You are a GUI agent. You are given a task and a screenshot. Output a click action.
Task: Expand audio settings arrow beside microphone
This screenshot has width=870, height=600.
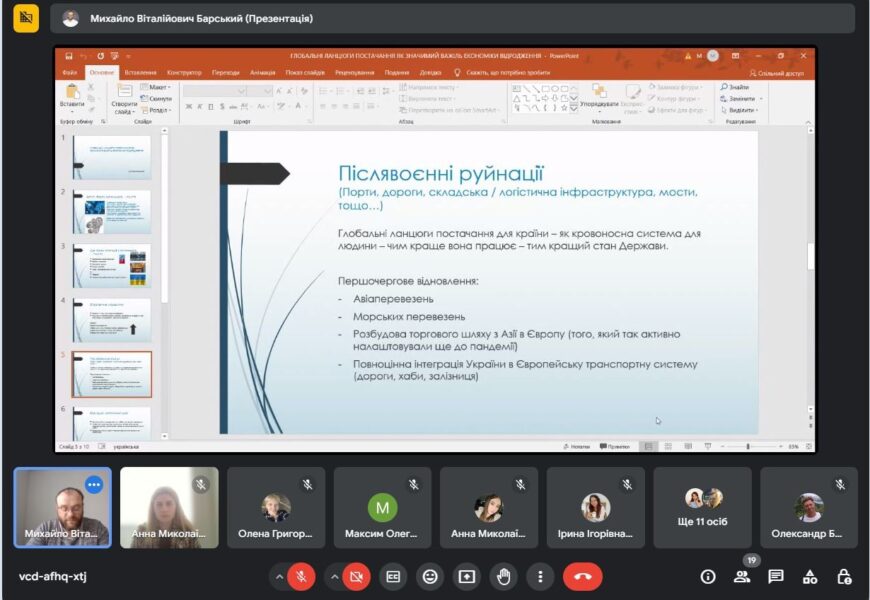coord(278,576)
